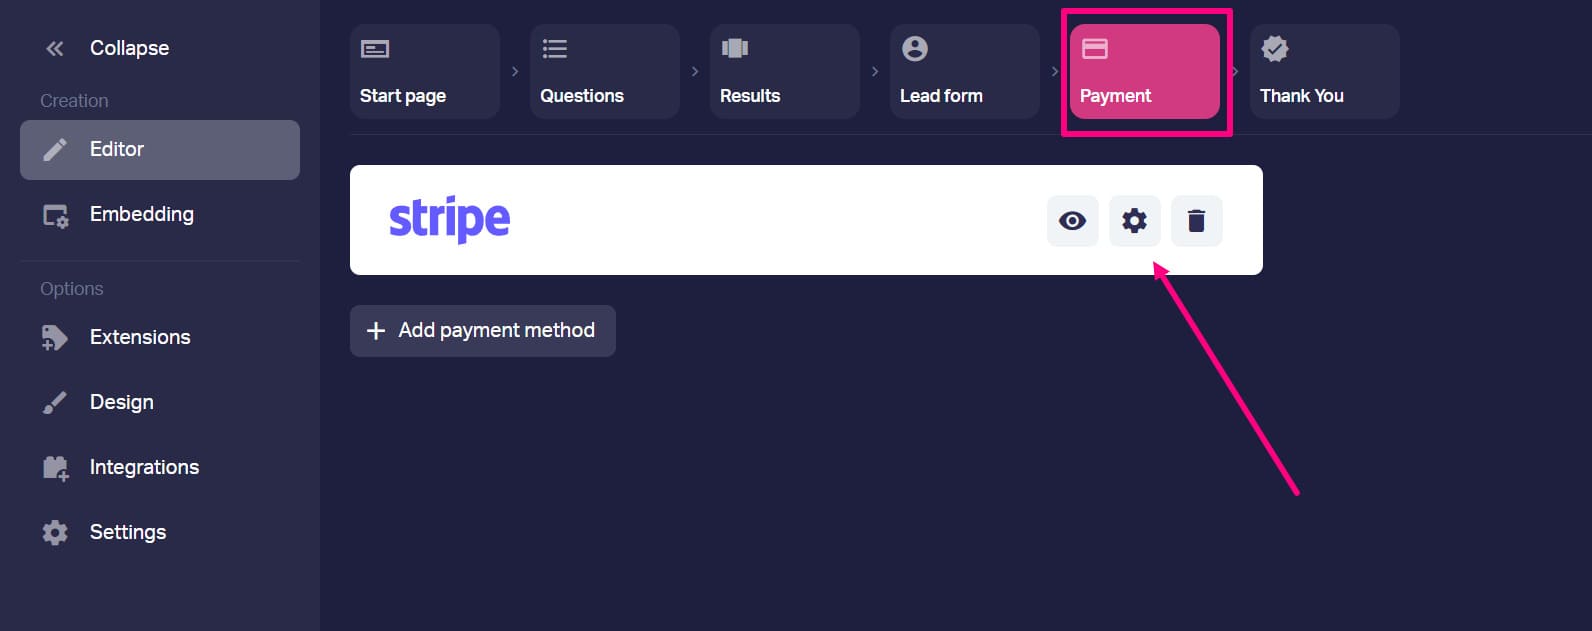Toggle Stripe visibility with eye icon
This screenshot has height=631, width=1592.
click(1073, 221)
